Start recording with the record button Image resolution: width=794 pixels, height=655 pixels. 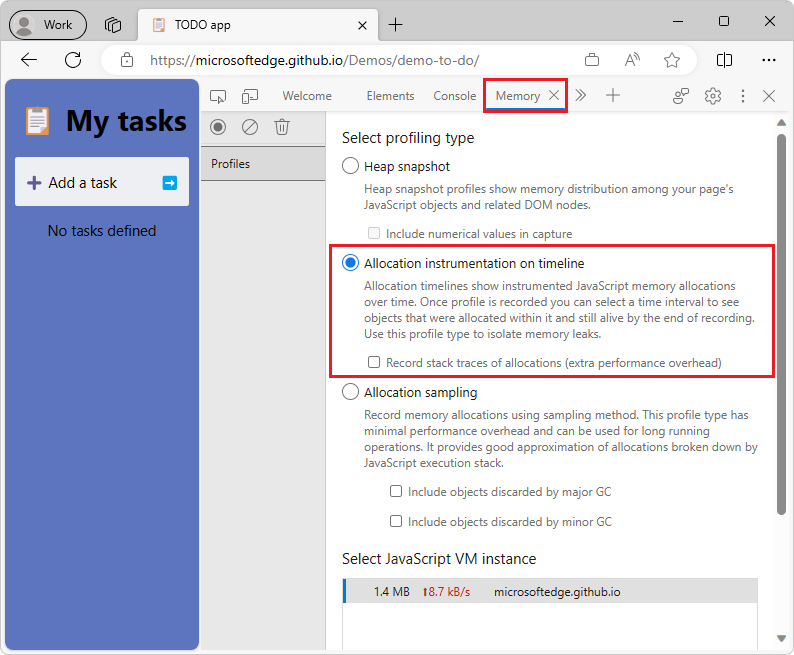tap(218, 127)
